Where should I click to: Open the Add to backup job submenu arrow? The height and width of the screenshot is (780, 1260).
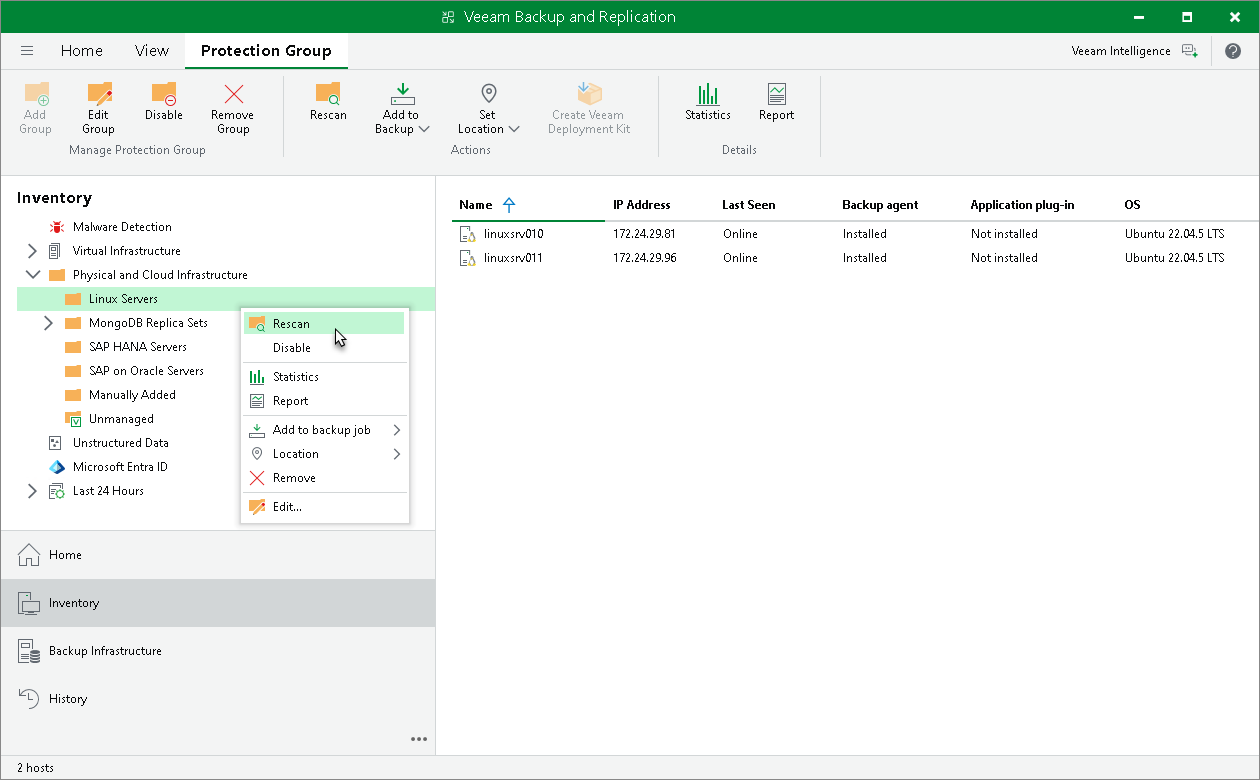pos(397,430)
